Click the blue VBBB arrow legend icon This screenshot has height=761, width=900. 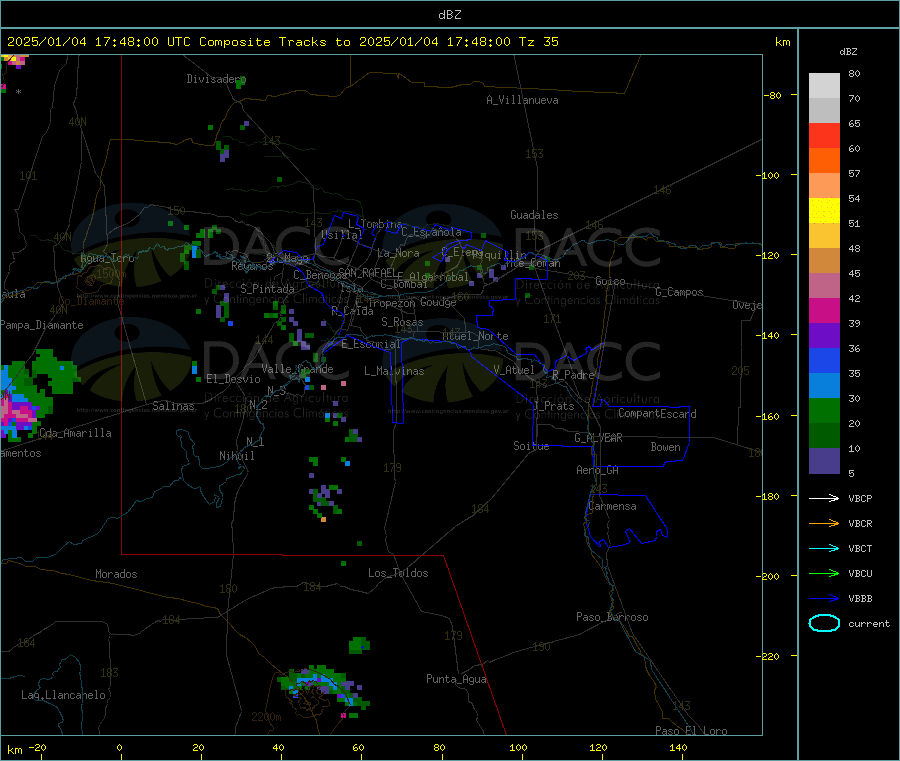(x=824, y=599)
